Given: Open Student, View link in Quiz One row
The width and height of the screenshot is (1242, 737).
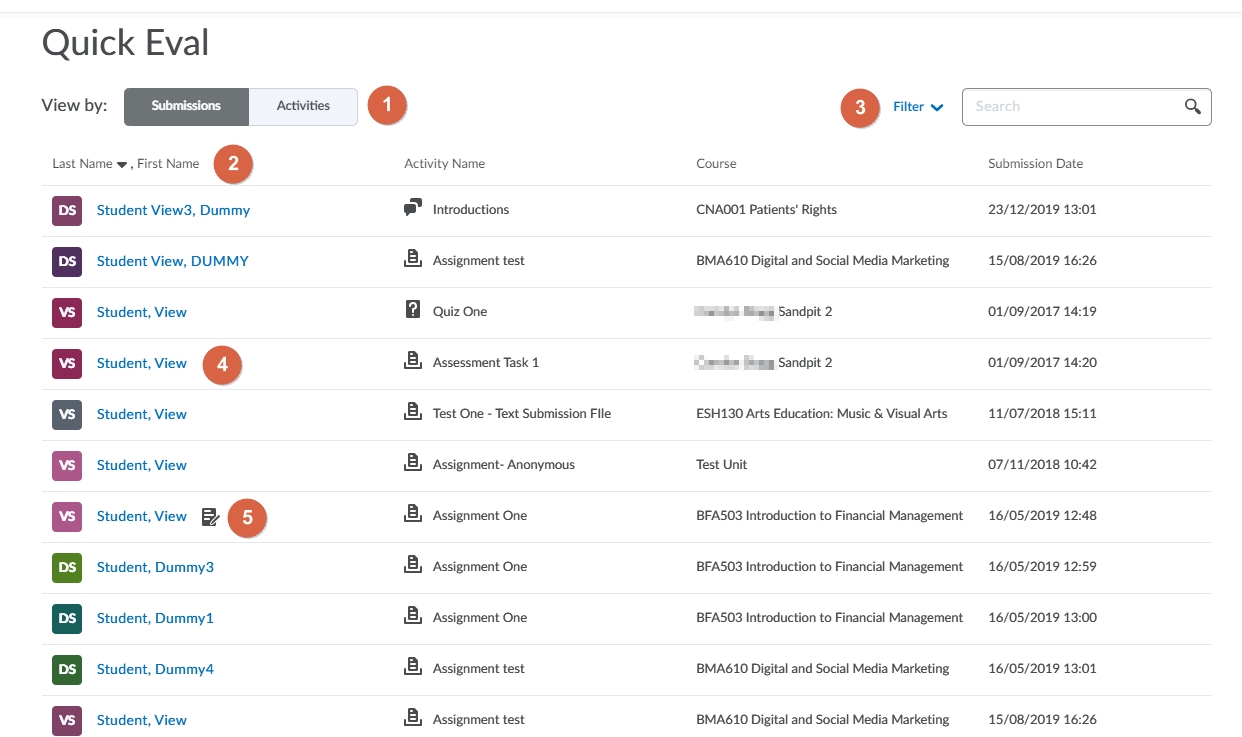Looking at the screenshot, I should [141, 312].
